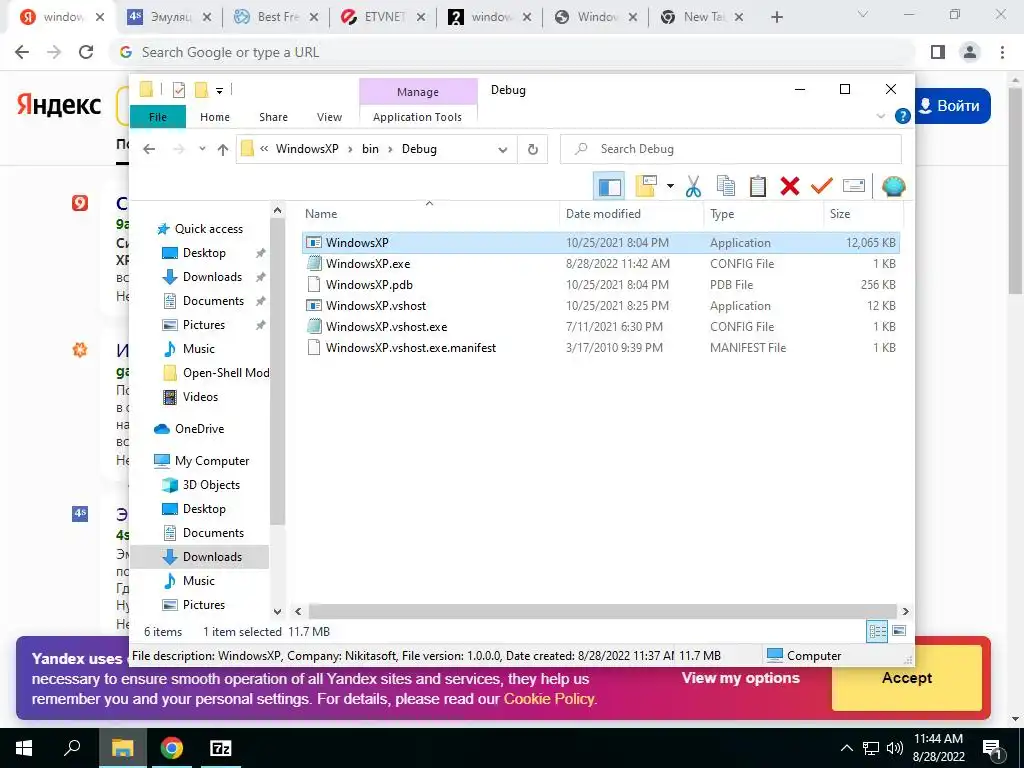Open the View ribbon tab

click(329, 117)
